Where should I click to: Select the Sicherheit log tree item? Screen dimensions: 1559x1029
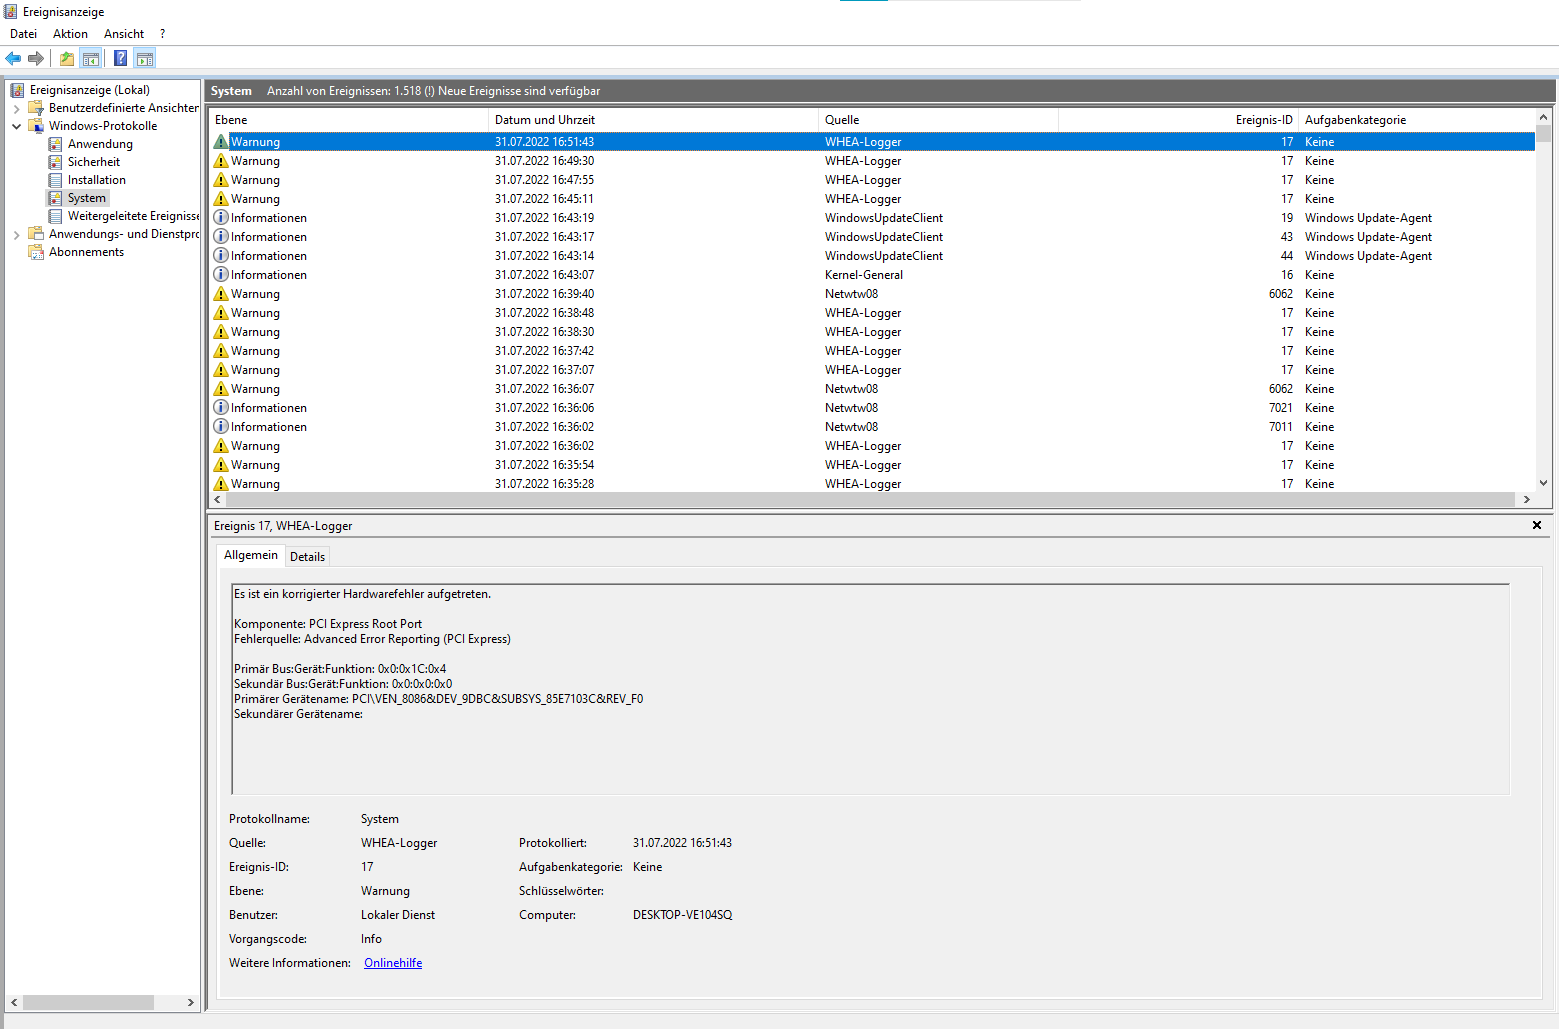point(94,162)
